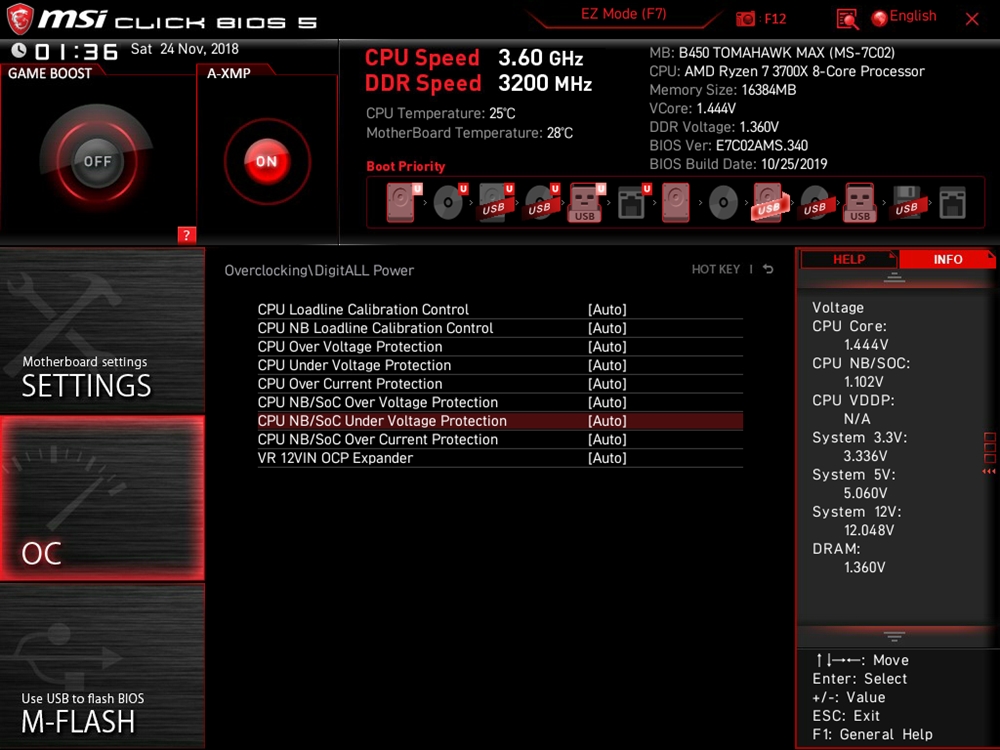The width and height of the screenshot is (1000, 750).
Task: Open the BIOS search magnifier icon
Action: (x=847, y=19)
